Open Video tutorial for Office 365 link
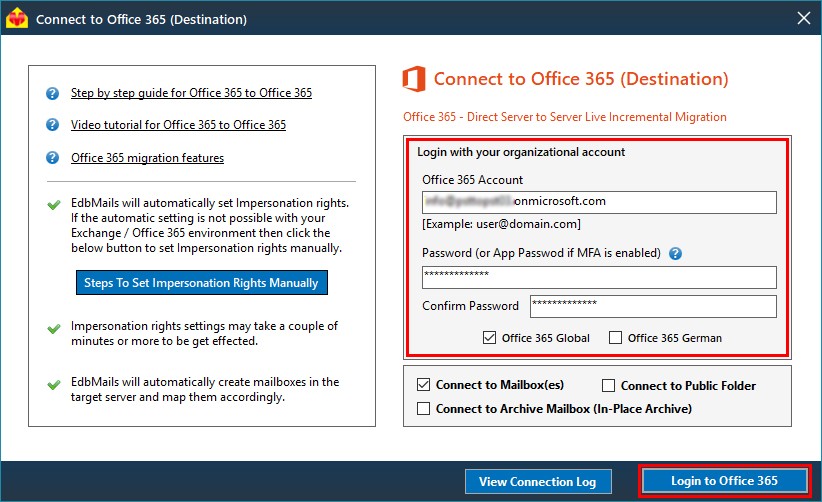 (178, 125)
